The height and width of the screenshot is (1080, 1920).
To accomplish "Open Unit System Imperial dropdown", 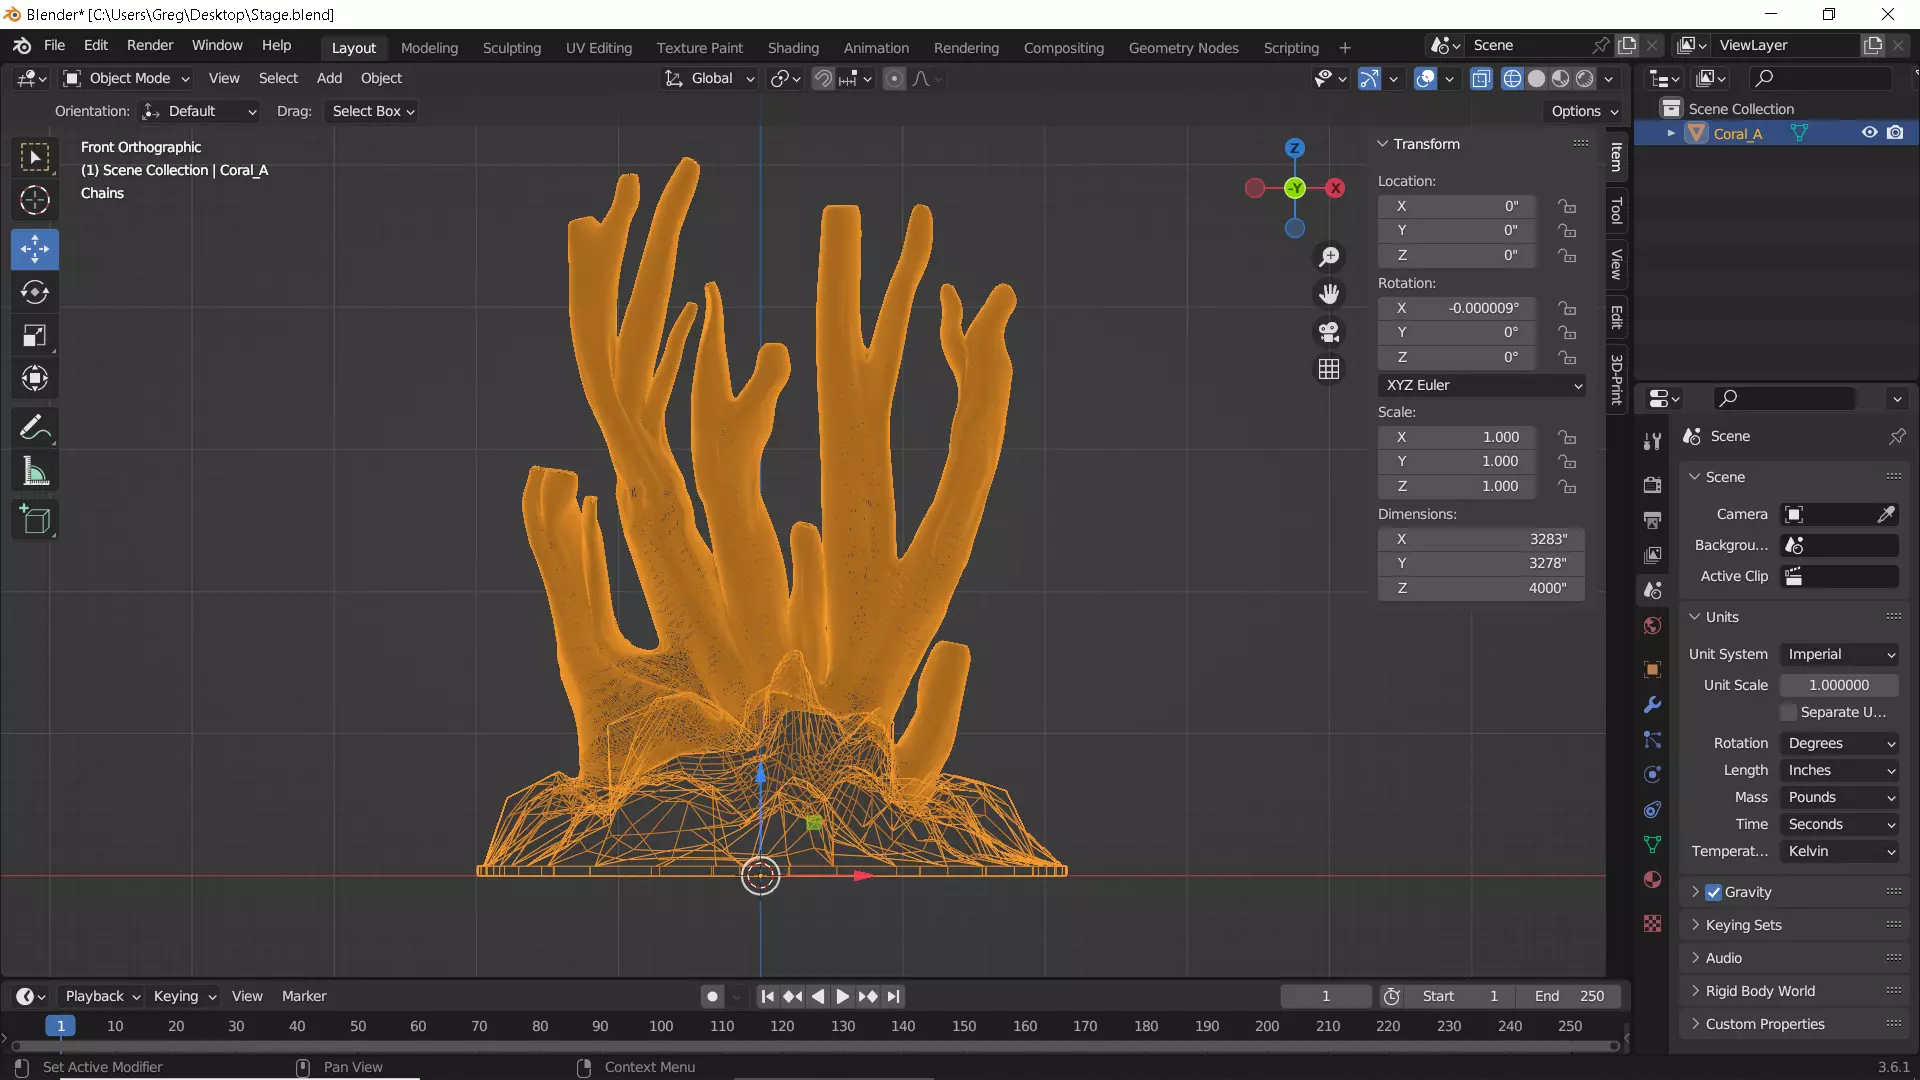I will [x=1840, y=654].
